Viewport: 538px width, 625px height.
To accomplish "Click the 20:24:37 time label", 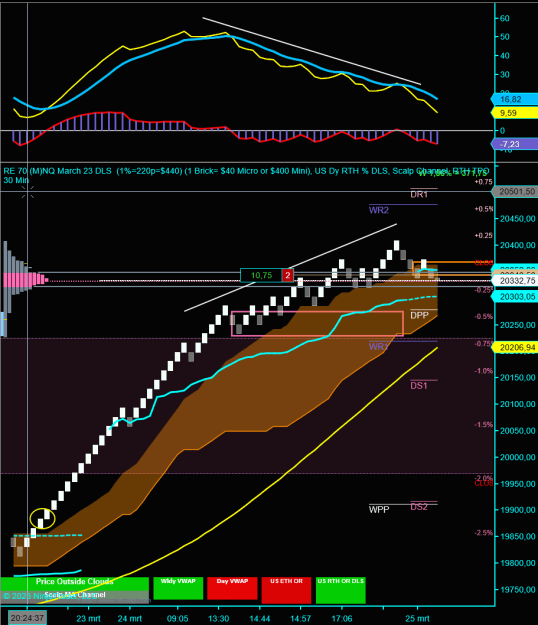I will tap(27, 618).
